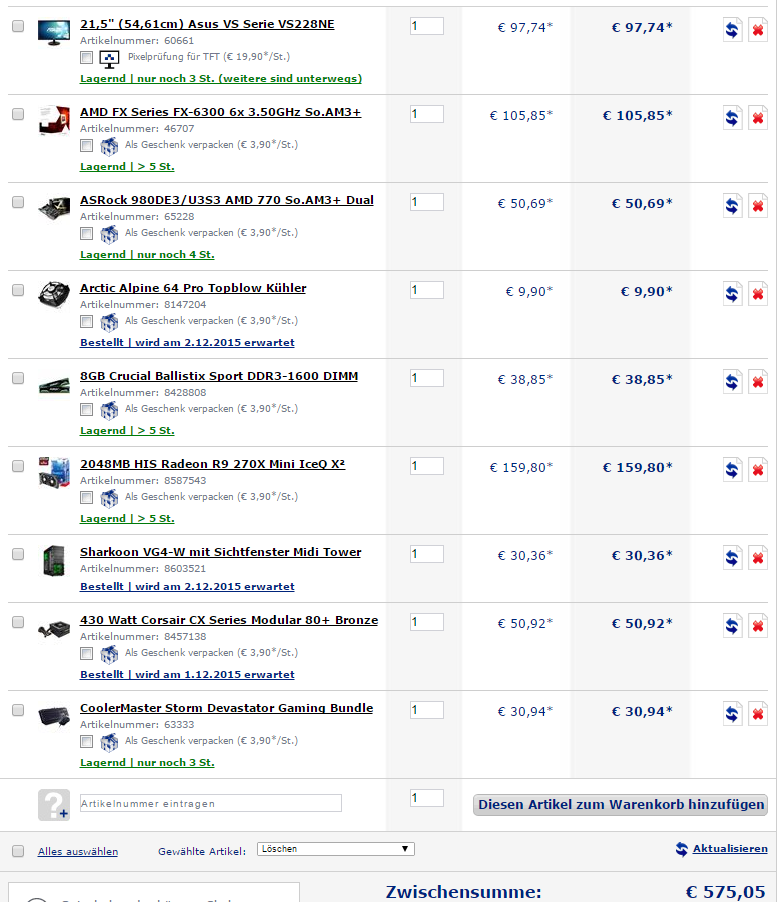Delete AMD FX-6300 using red X icon

coord(758,118)
